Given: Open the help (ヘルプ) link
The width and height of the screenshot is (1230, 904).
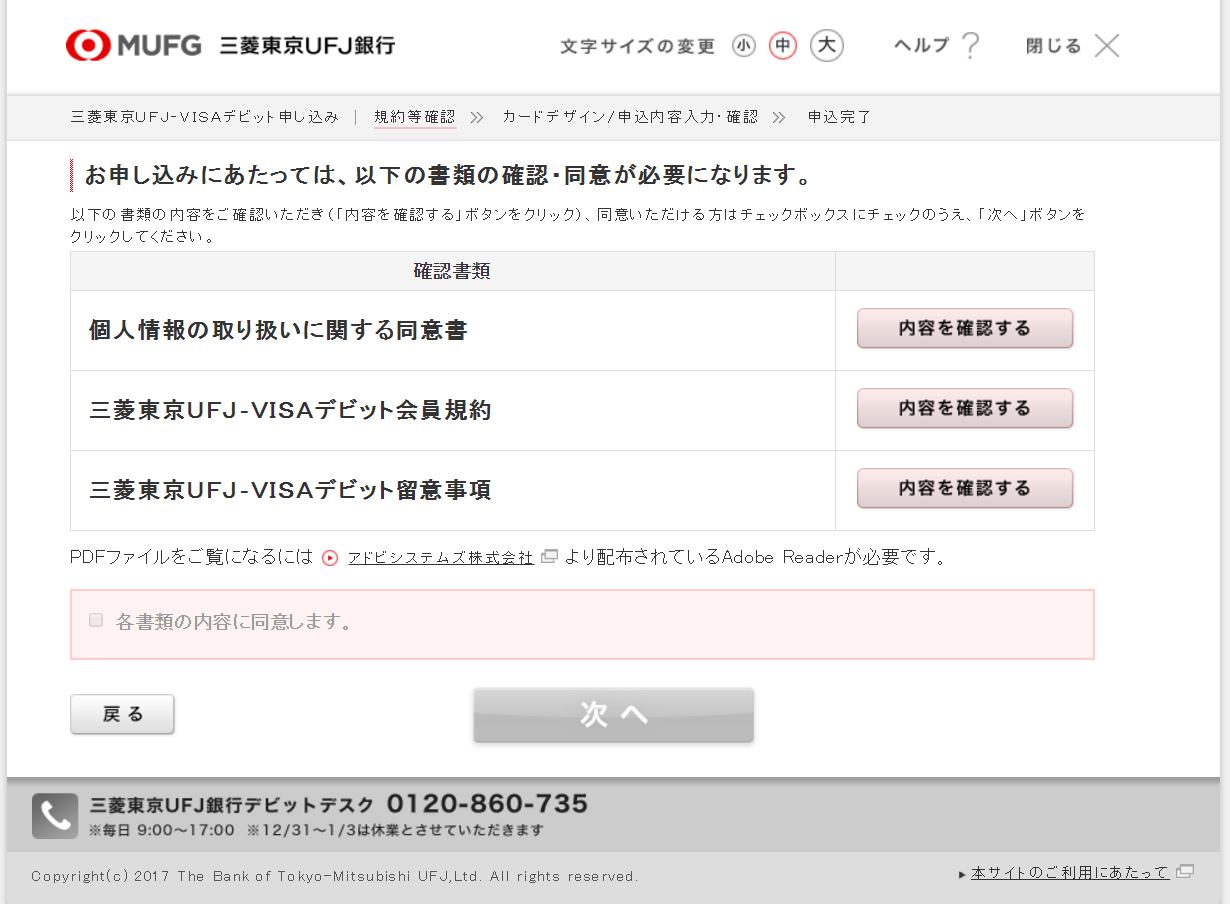Looking at the screenshot, I should (x=921, y=45).
